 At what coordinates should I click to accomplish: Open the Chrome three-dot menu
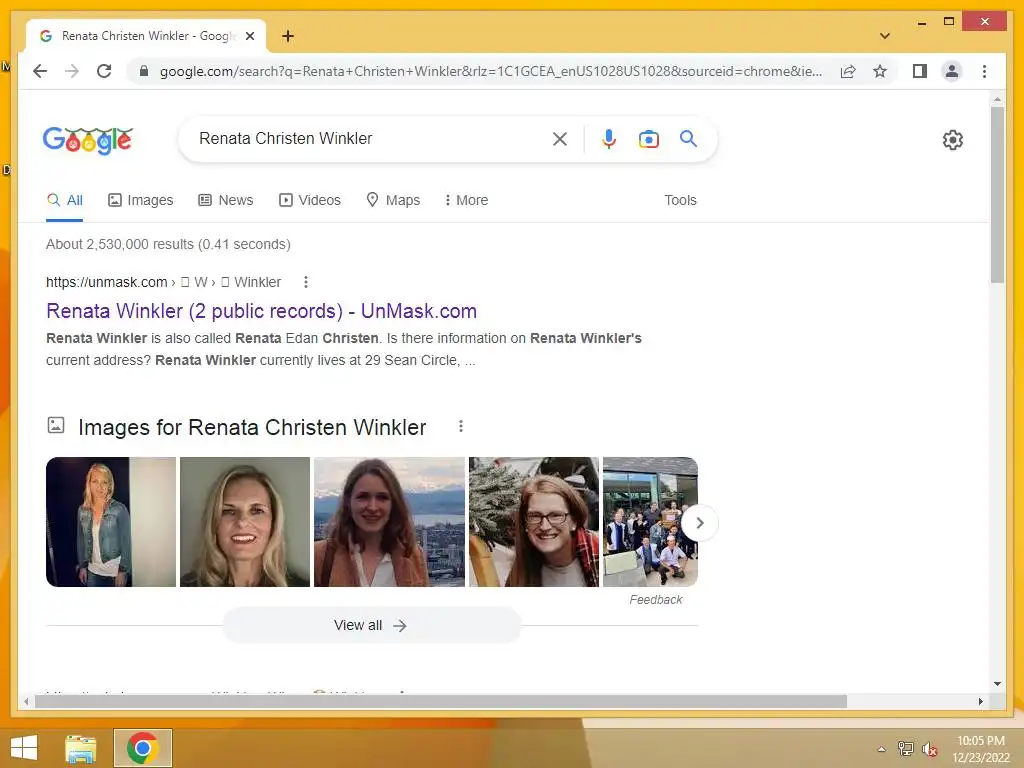point(984,71)
